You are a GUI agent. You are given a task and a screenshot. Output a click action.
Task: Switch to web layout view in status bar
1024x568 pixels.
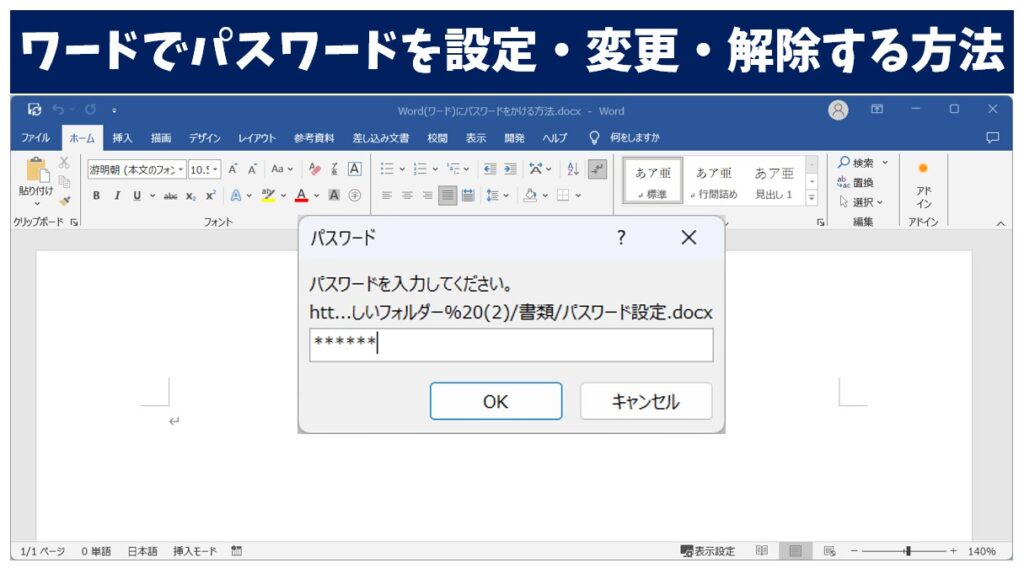pyautogui.click(x=829, y=551)
